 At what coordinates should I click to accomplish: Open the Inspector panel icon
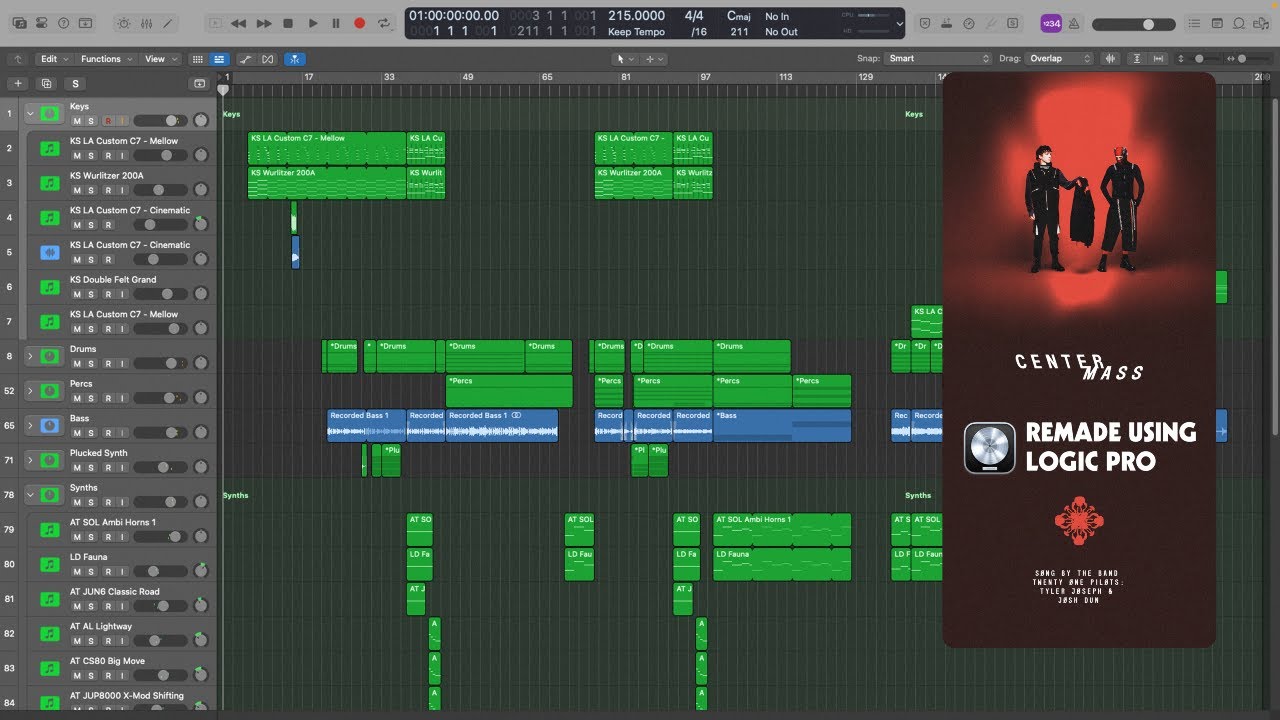pyautogui.click(x=42, y=23)
